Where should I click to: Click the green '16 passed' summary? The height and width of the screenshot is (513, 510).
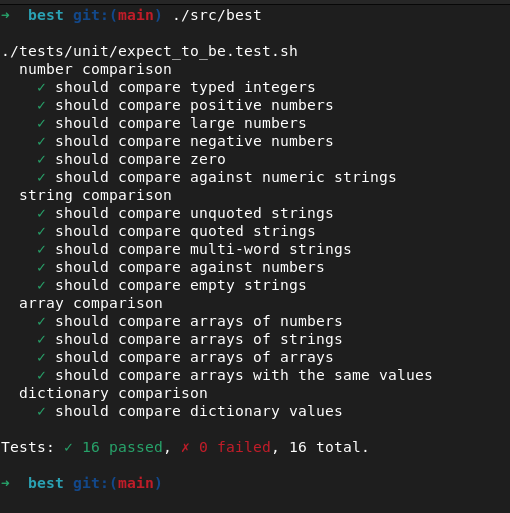[122, 447]
